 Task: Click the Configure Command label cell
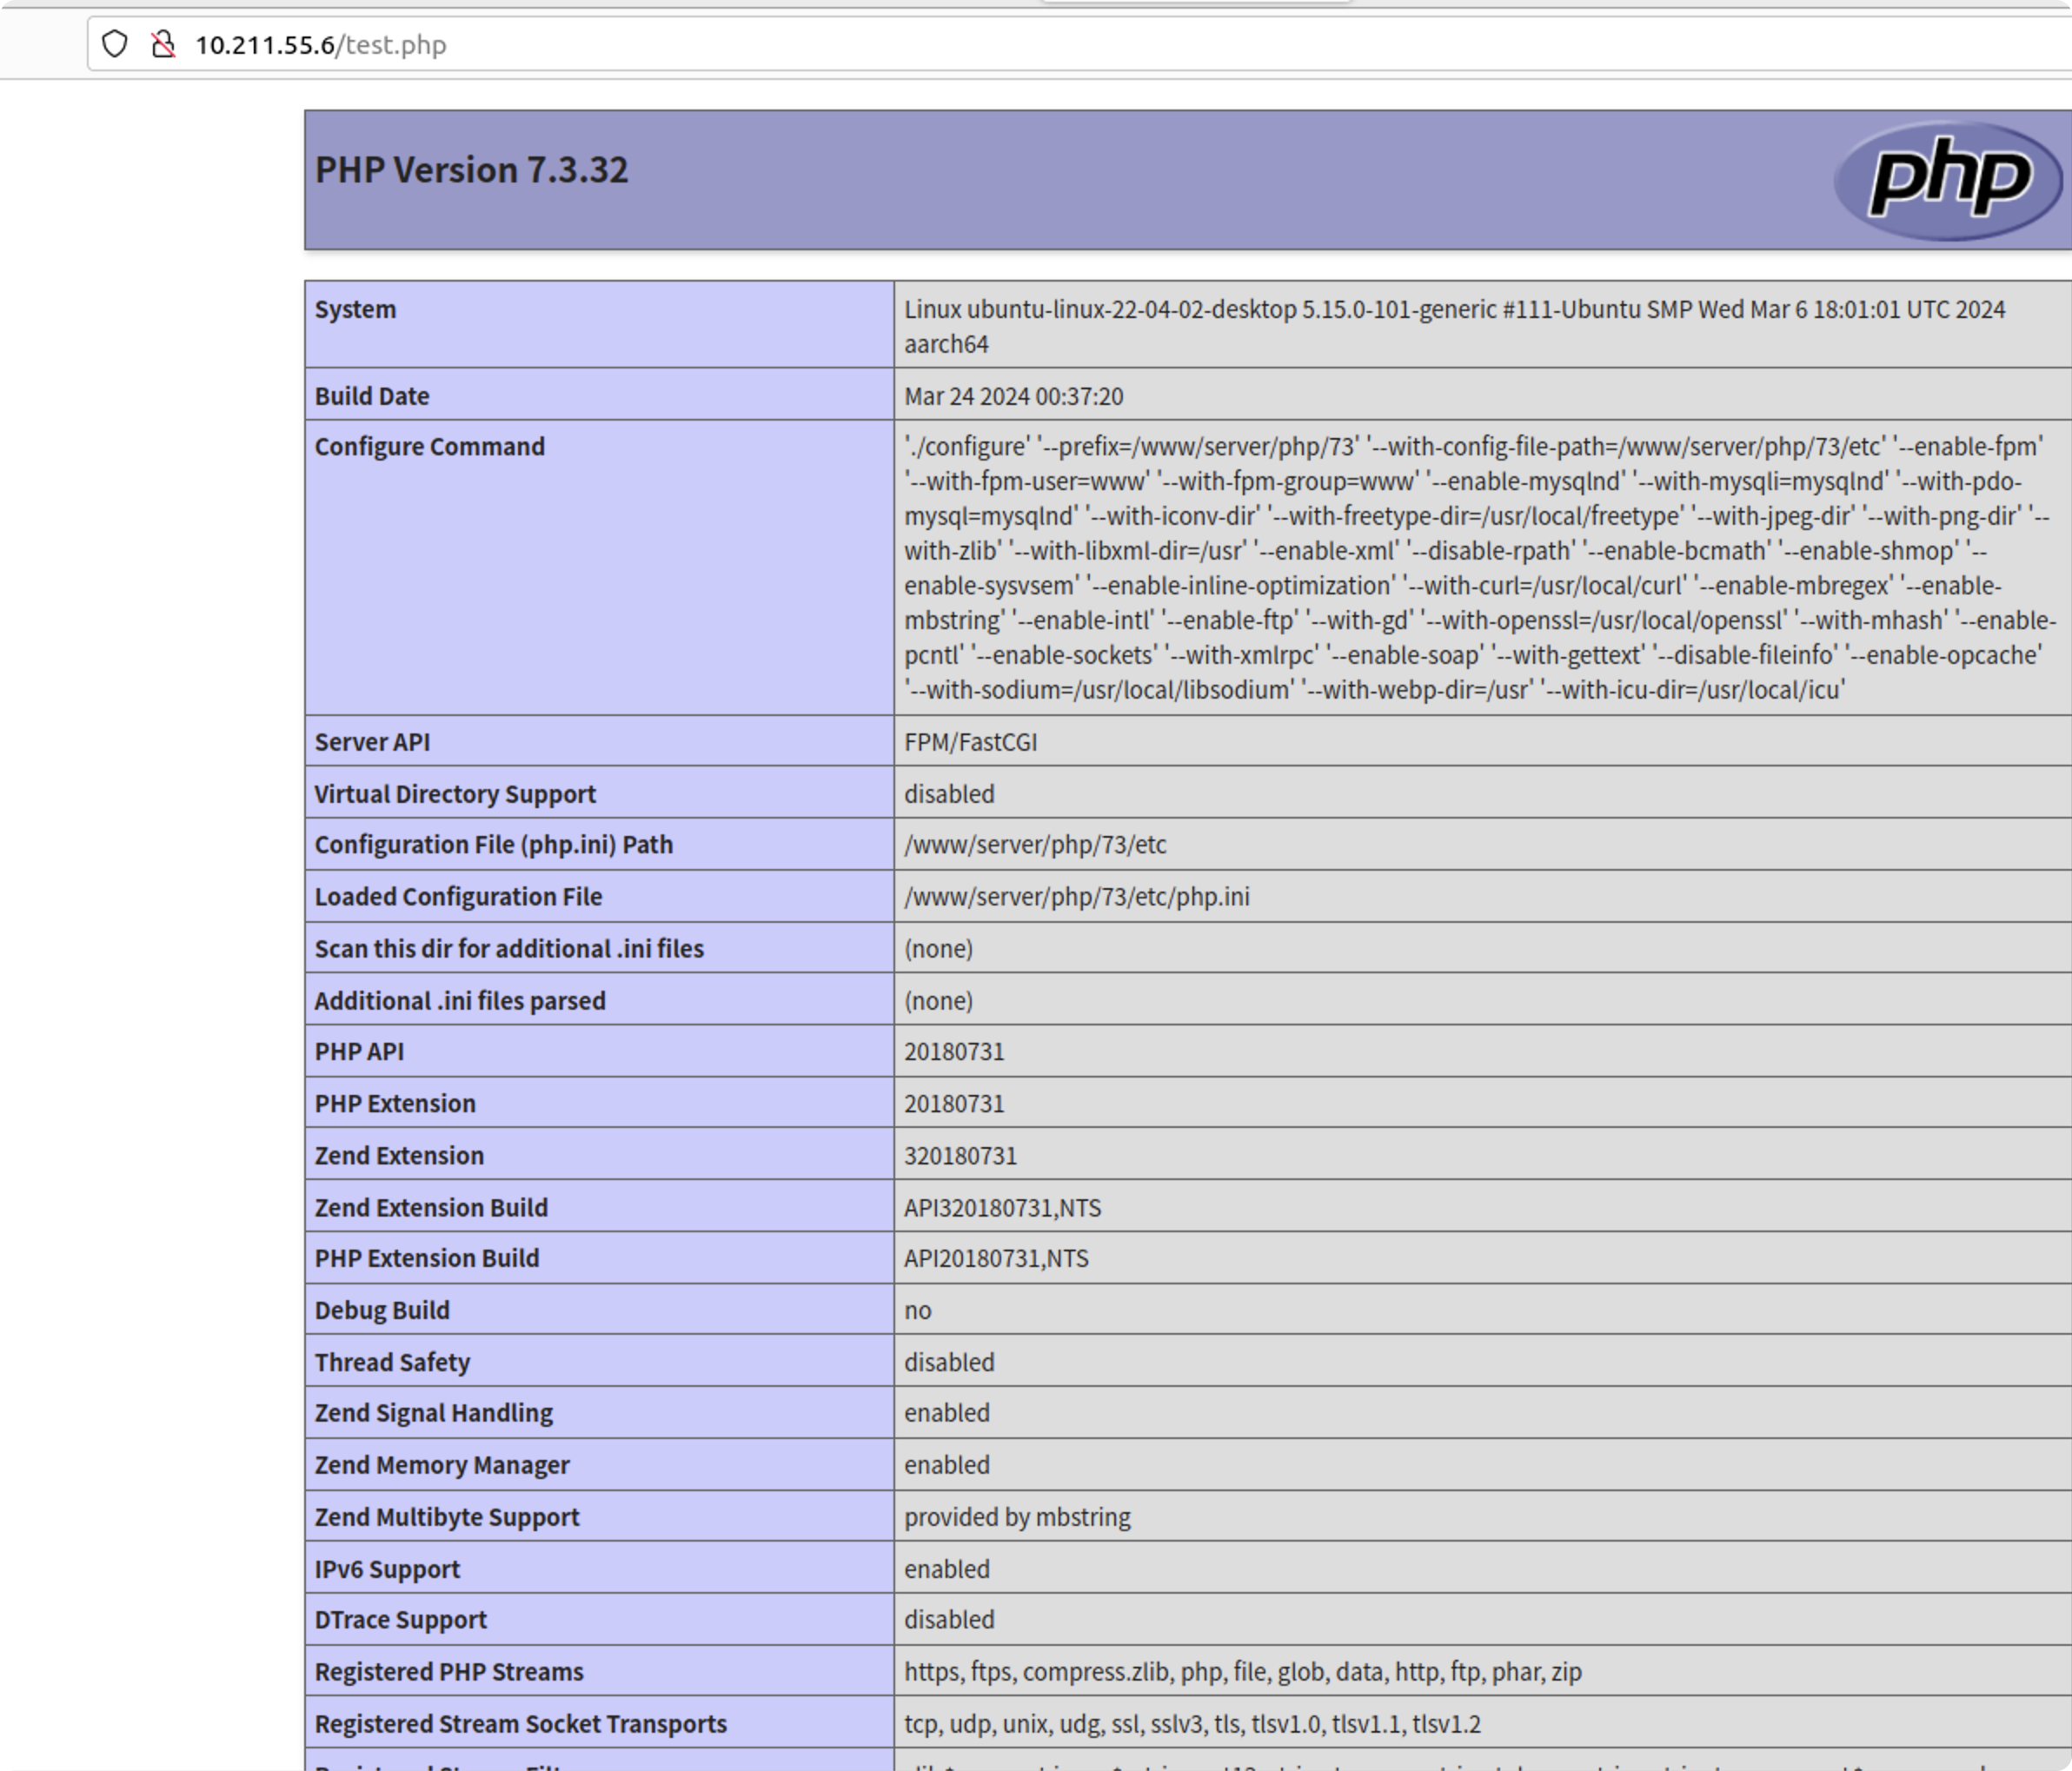click(x=429, y=446)
